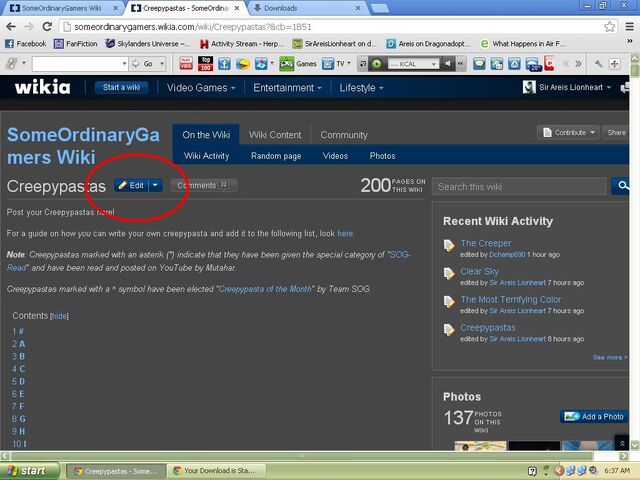
Task: Bookmark the page with the star icon
Action: (609, 27)
